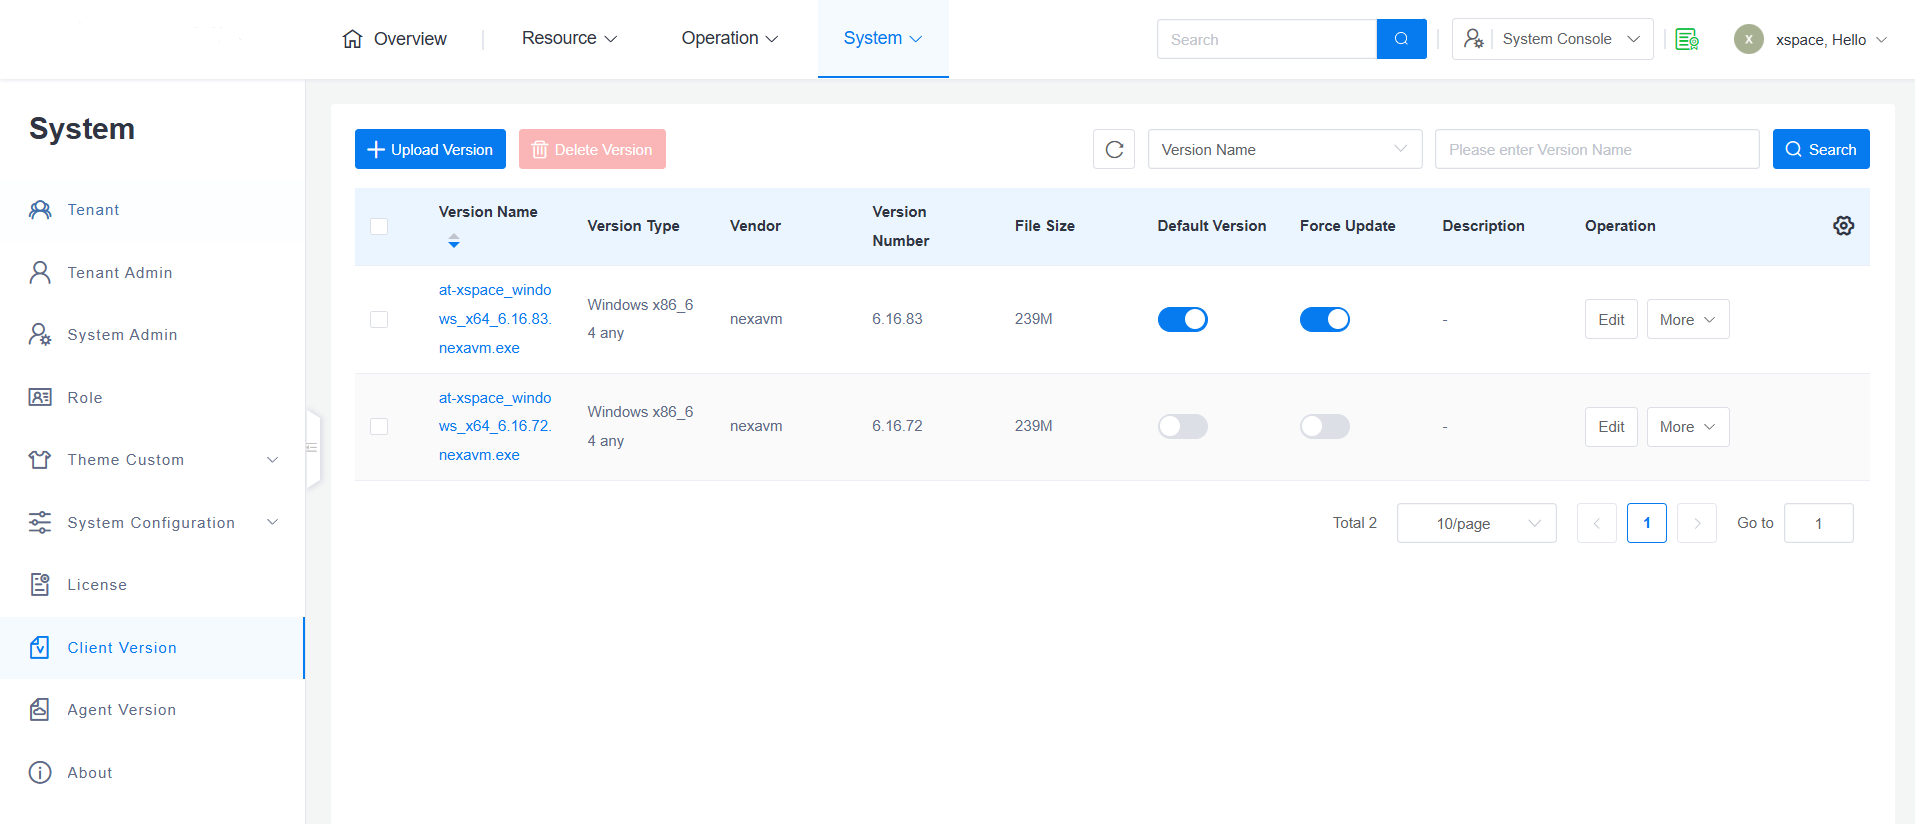Click the blue magnifier icon in top search
Image resolution: width=1915 pixels, height=824 pixels.
tap(1401, 39)
